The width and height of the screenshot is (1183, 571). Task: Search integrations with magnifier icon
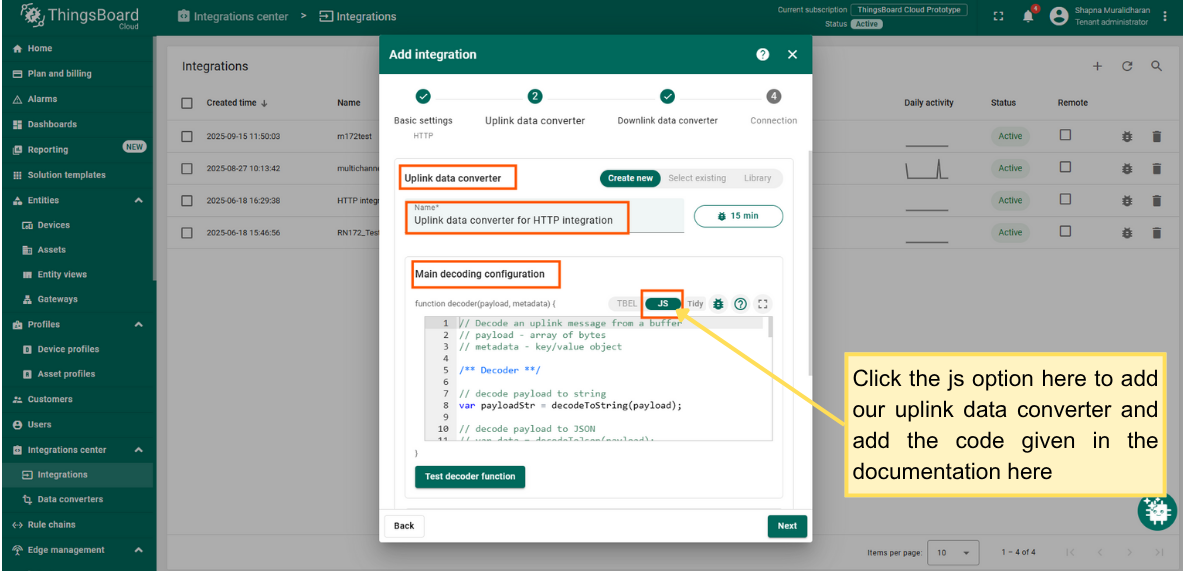(1156, 66)
